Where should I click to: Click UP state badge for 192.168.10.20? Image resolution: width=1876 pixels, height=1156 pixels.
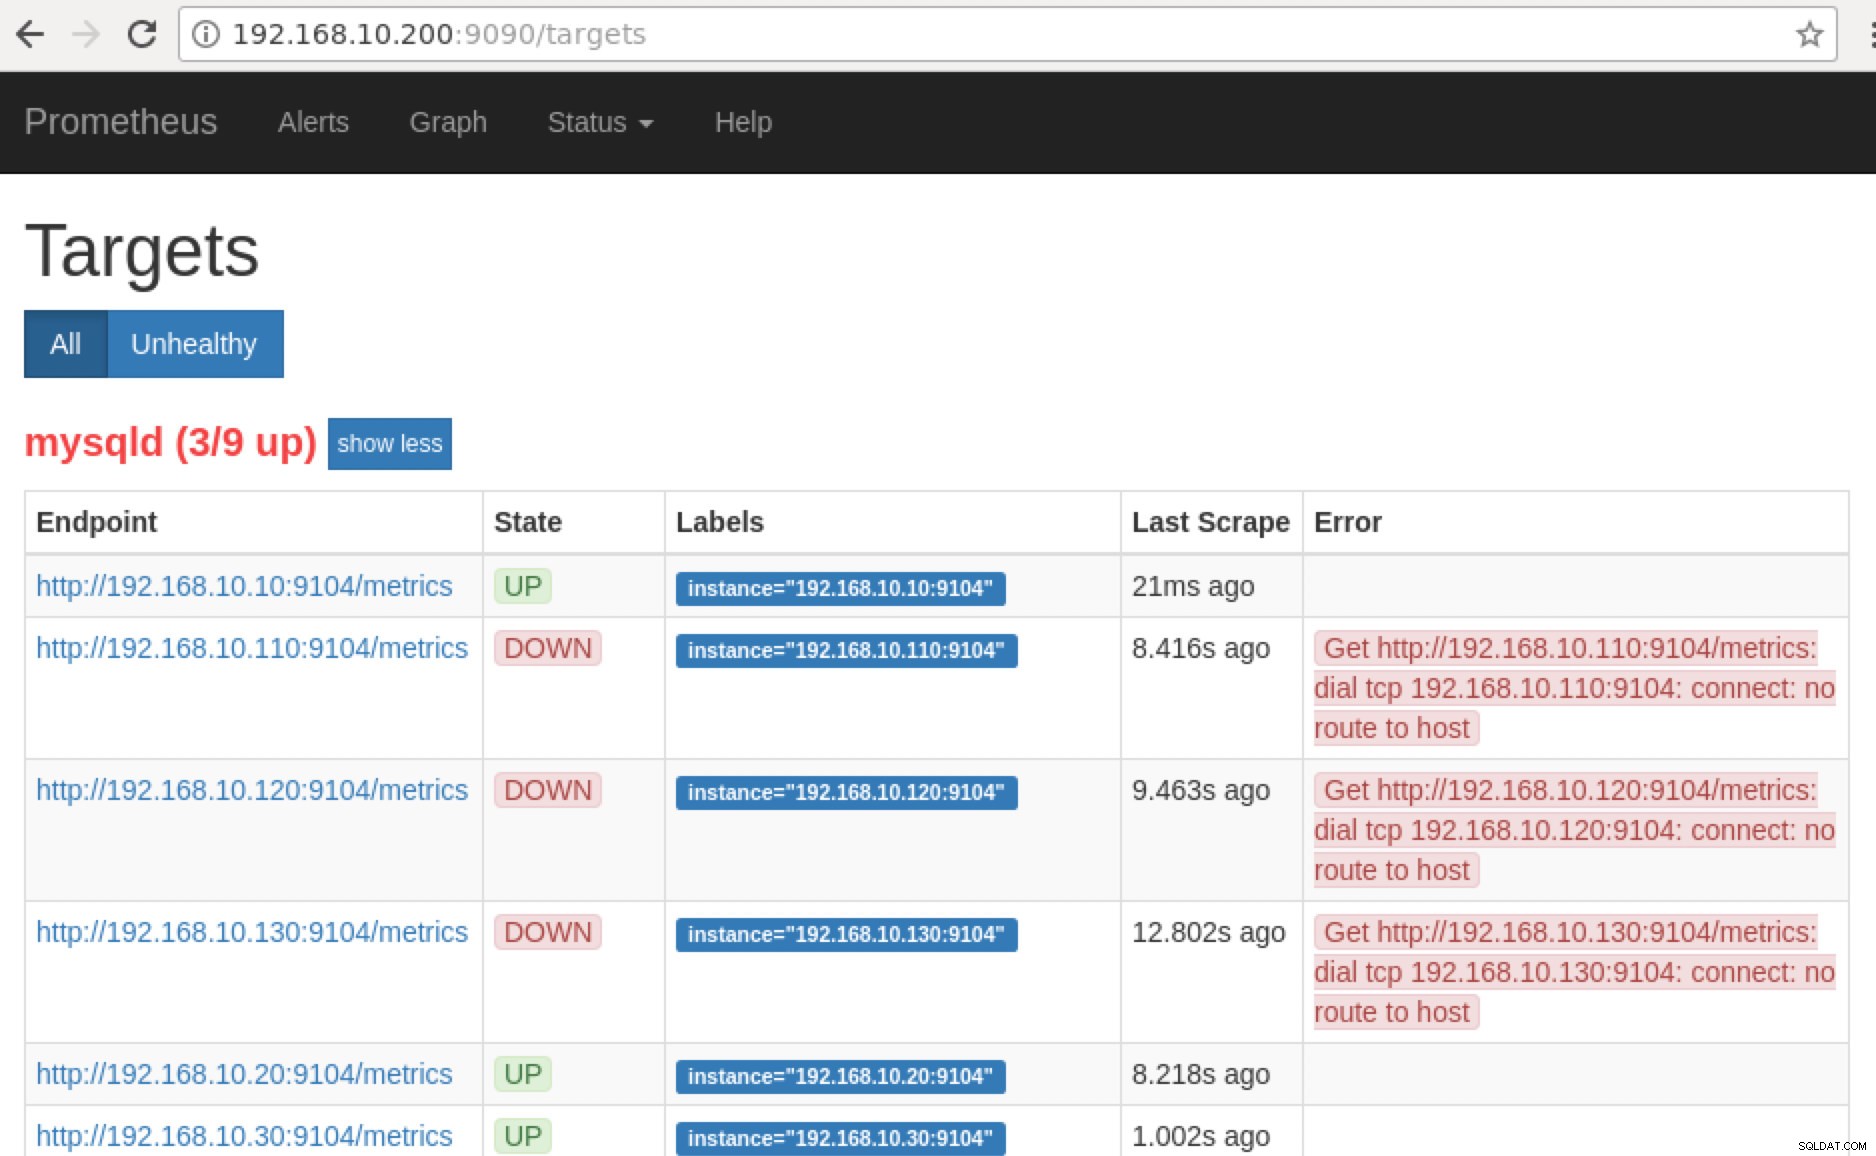click(522, 1074)
